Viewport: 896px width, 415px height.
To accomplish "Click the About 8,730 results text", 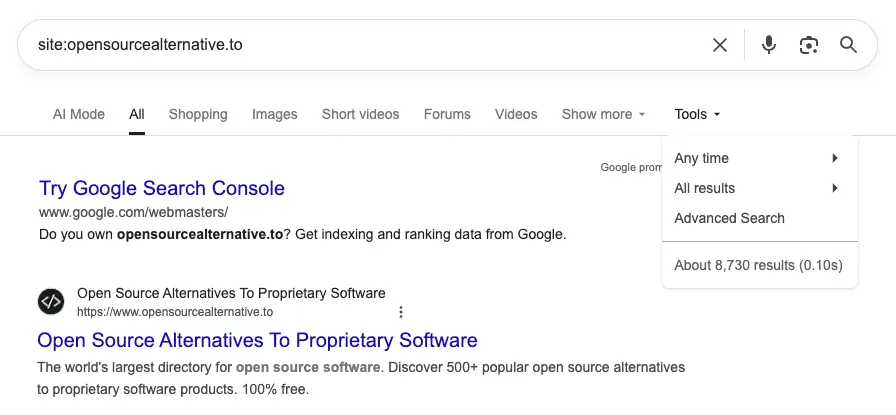I will 758,265.
